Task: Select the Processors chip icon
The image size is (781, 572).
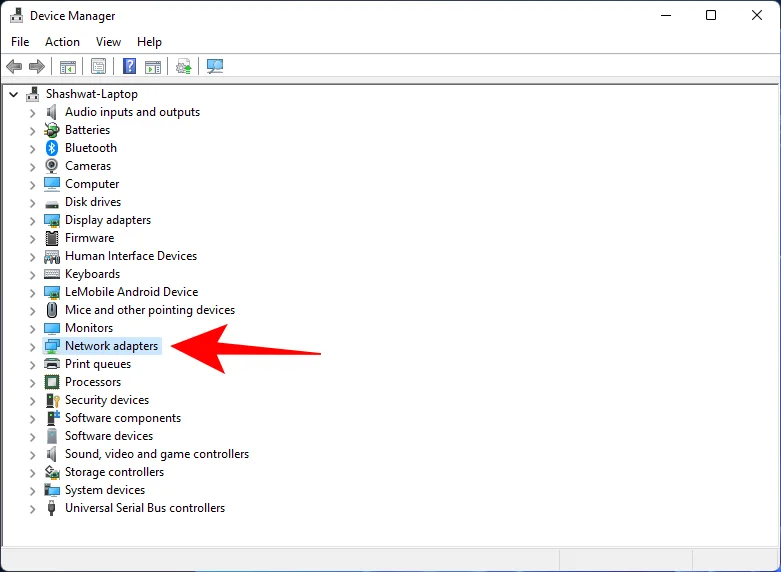Action: 52,382
